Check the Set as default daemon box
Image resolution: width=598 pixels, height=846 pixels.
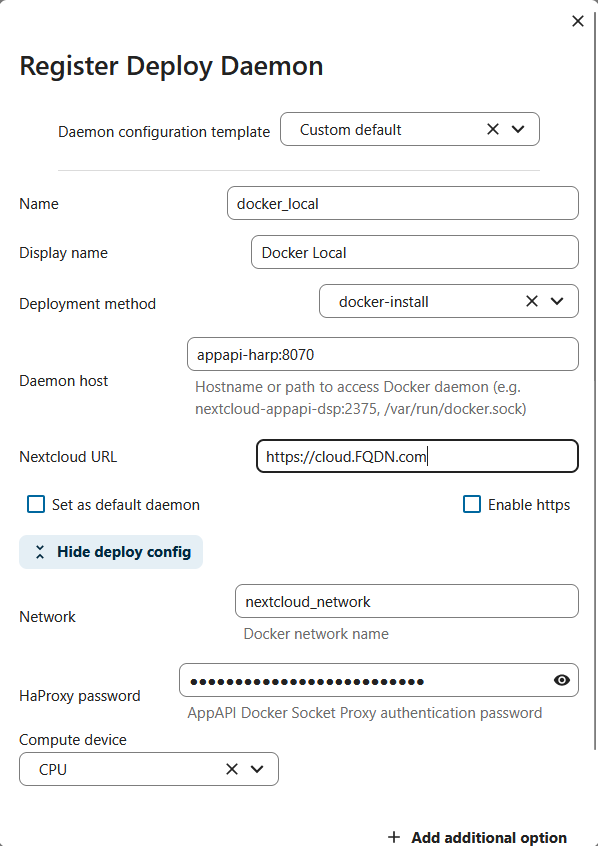point(36,504)
